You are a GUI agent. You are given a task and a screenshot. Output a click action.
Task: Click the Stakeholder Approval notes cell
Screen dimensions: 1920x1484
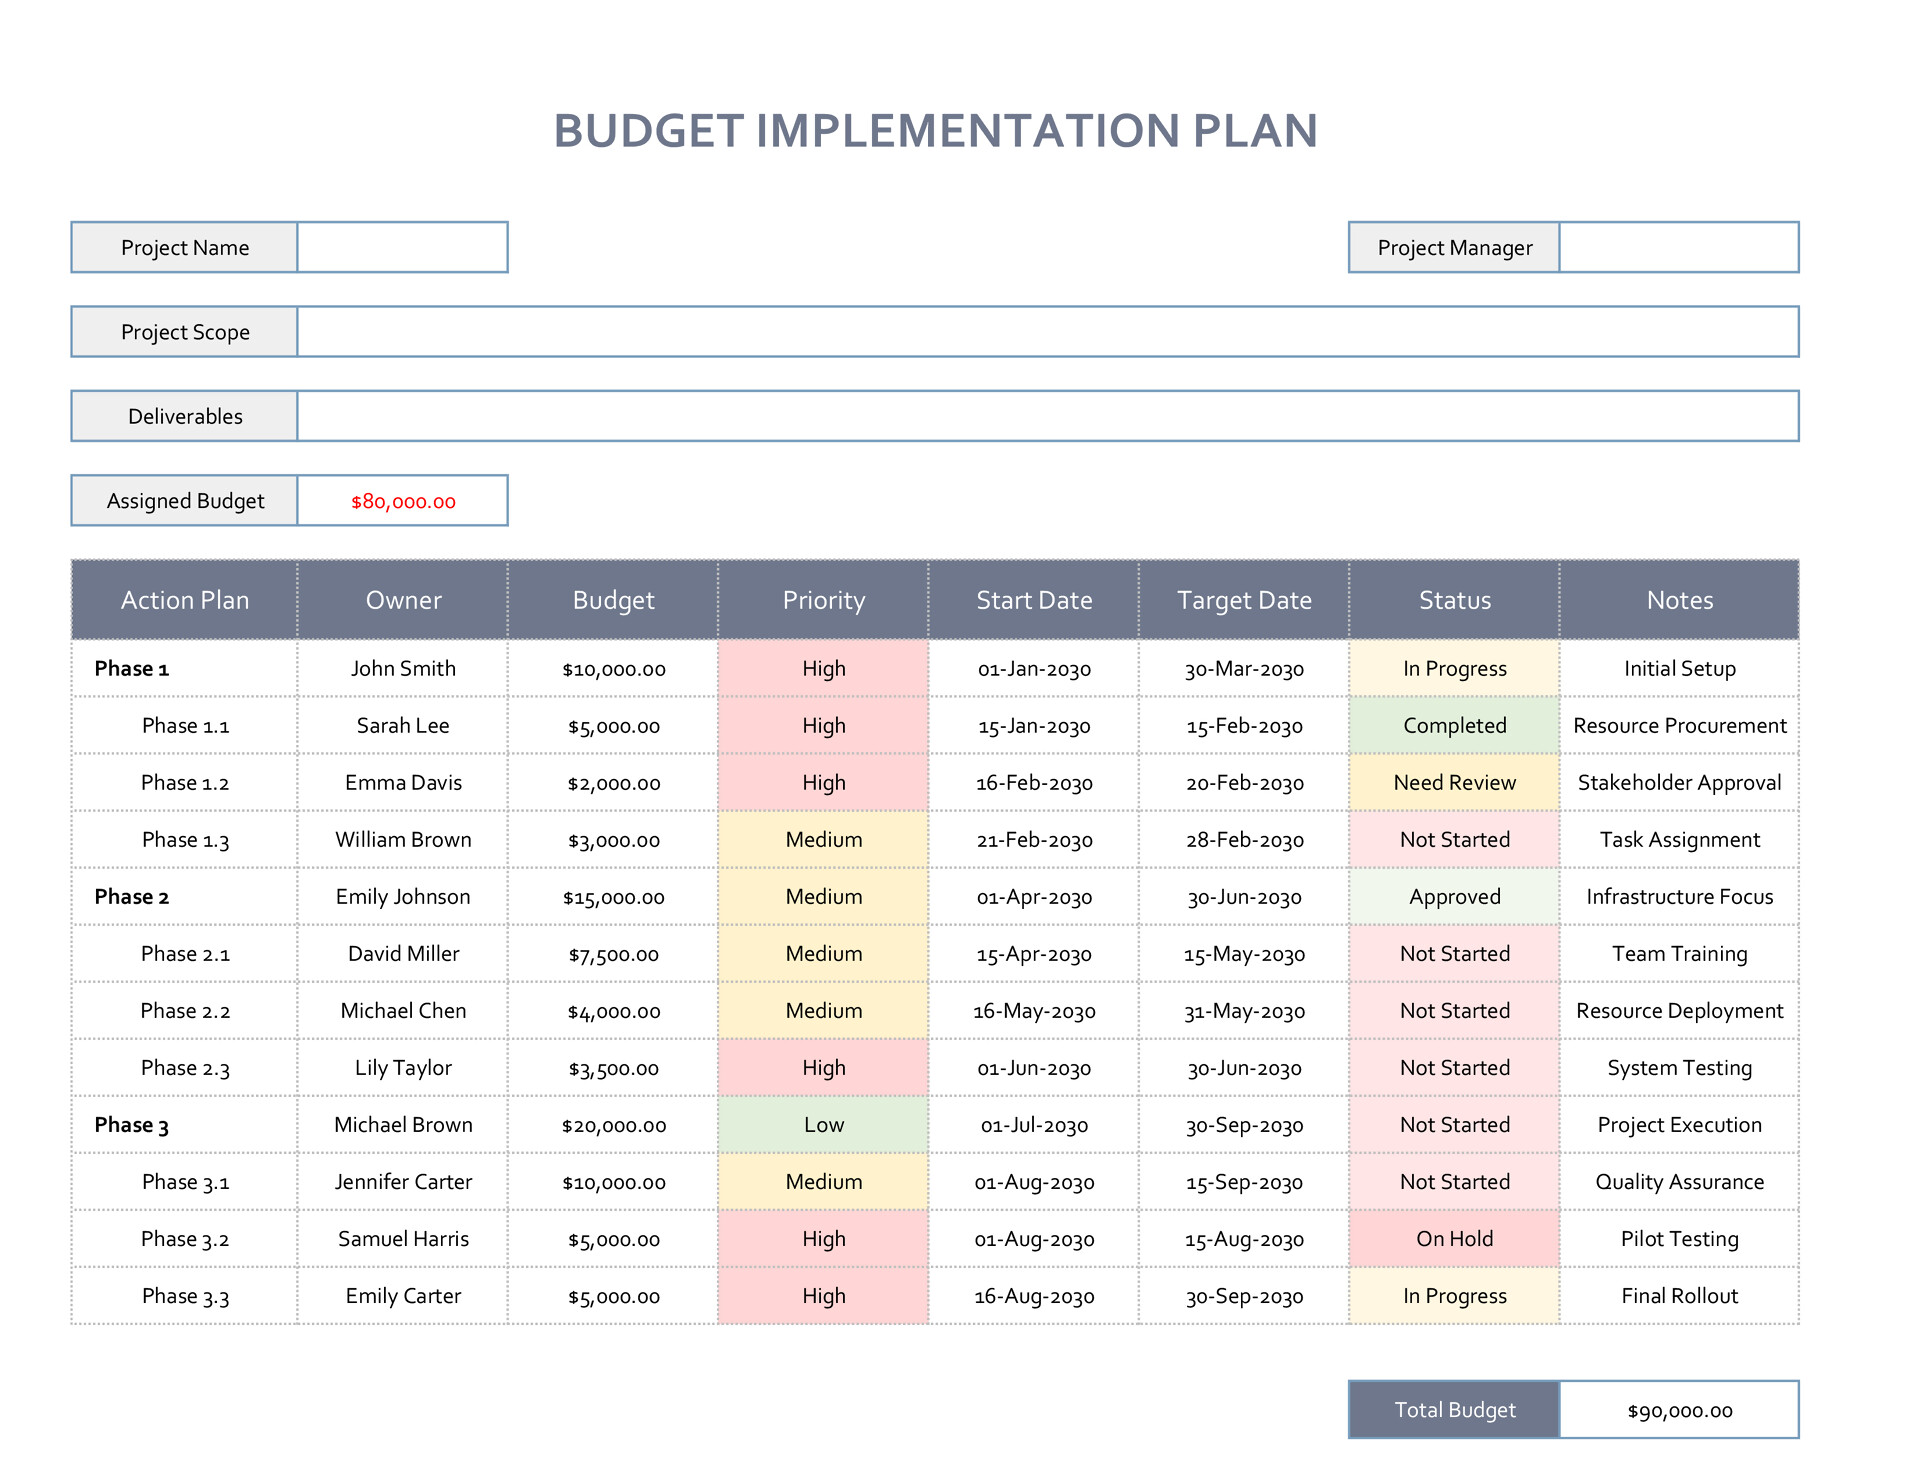pos(1678,782)
